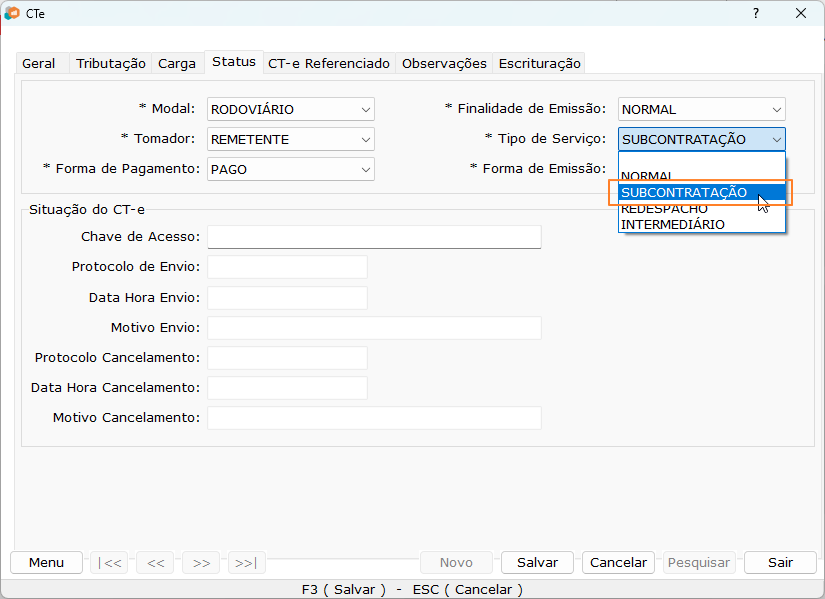
Task: Click the ESC ( Cancelar ) status text
Action: tap(468, 590)
